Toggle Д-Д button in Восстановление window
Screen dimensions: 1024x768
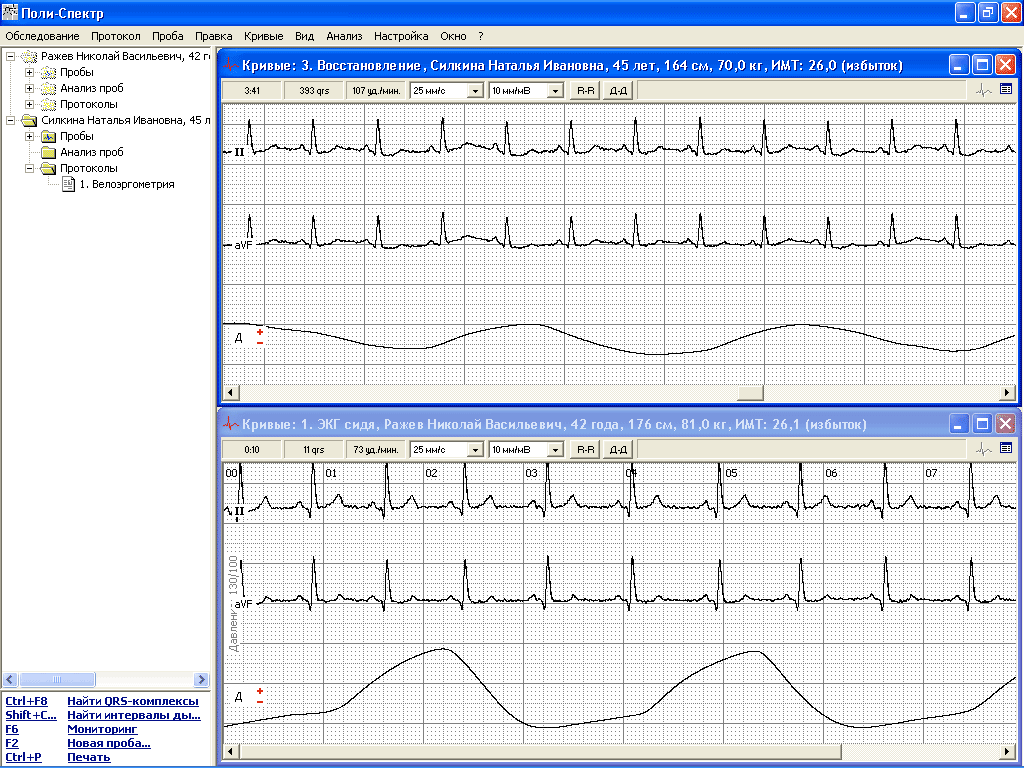619,91
